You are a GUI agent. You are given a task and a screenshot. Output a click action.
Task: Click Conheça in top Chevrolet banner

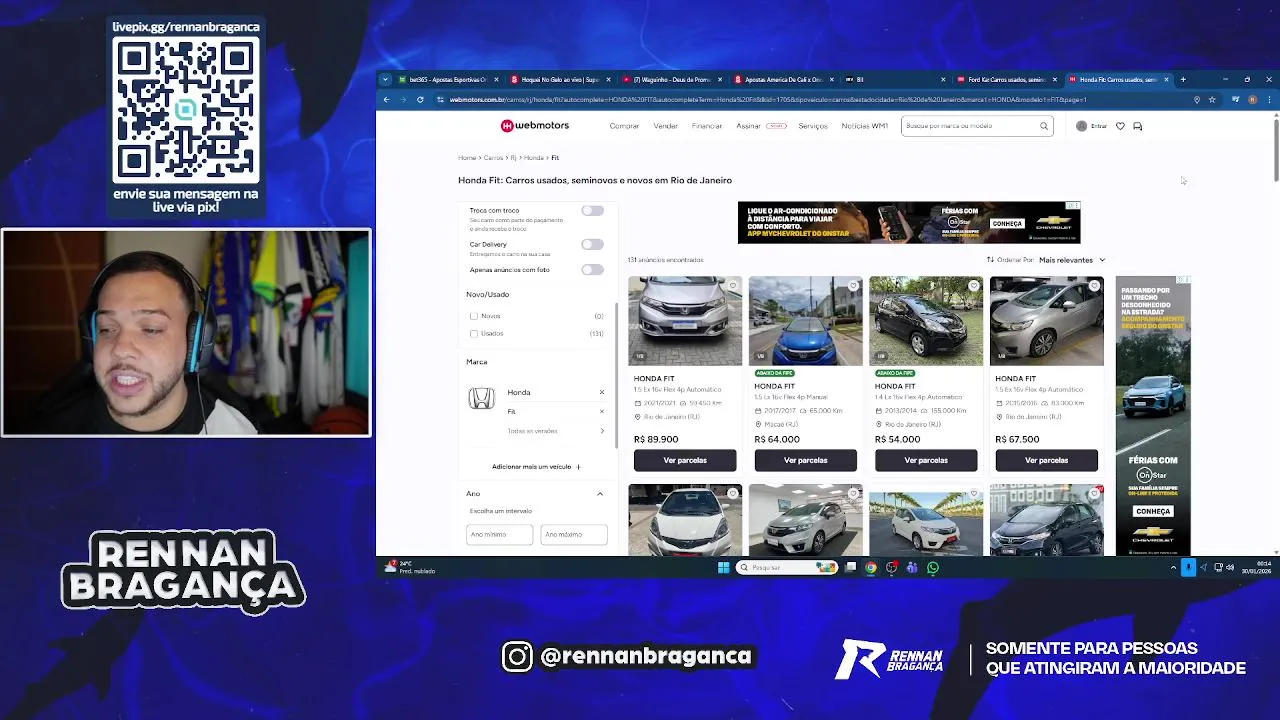(1007, 224)
